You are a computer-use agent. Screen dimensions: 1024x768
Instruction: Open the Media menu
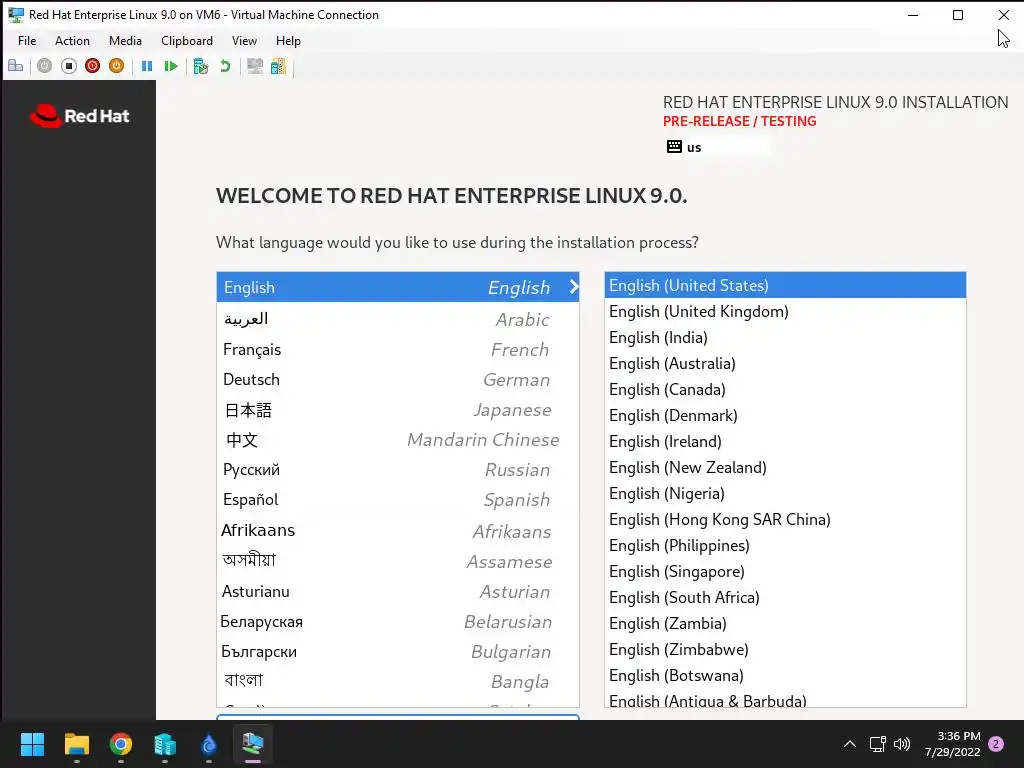125,40
